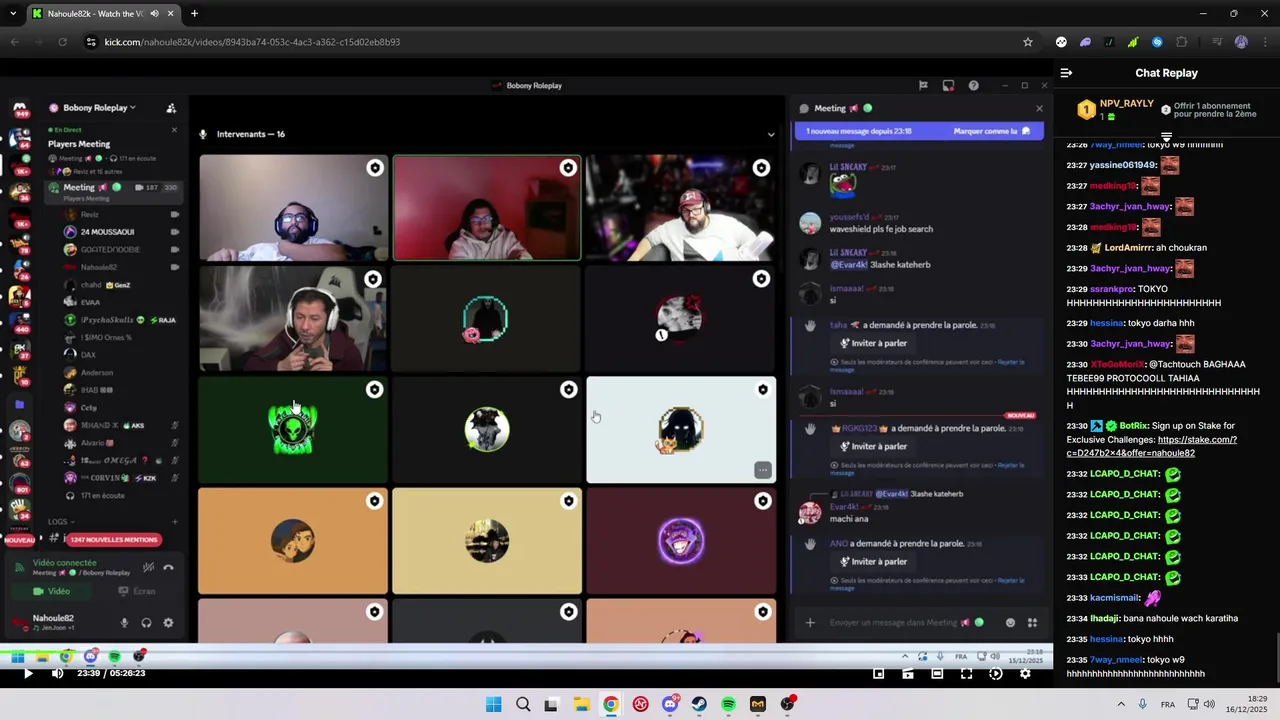Select participant DAX in channel list
Viewport: 1280px width, 720px height.
[x=89, y=354]
